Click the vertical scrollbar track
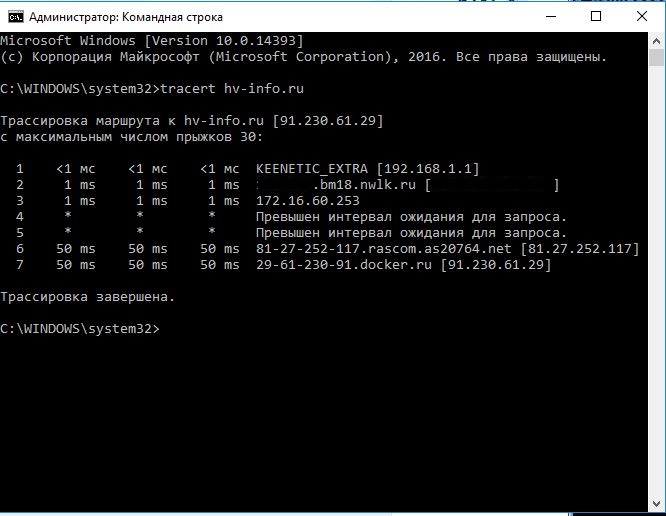This screenshot has height=516, width=666. tap(656, 300)
